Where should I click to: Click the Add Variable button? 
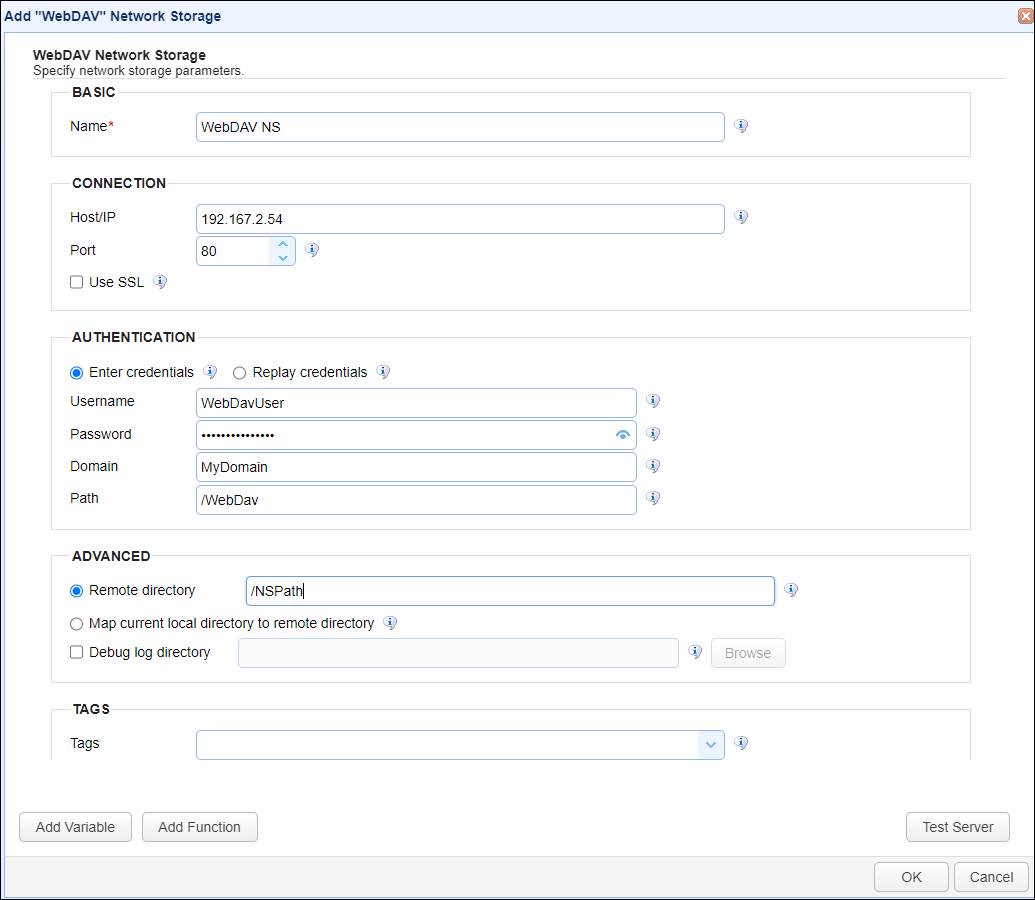[x=75, y=827]
